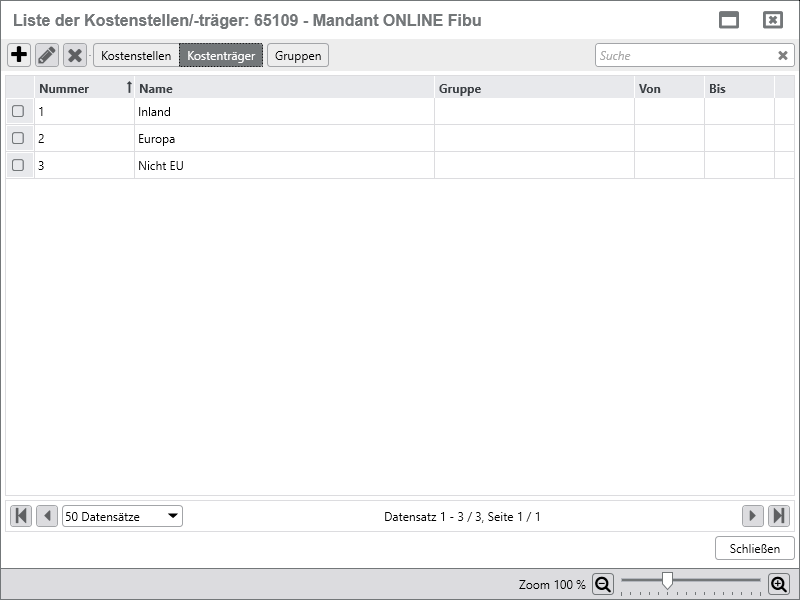The width and height of the screenshot is (800, 600).
Task: Jump to the last page of records
Action: [x=779, y=516]
